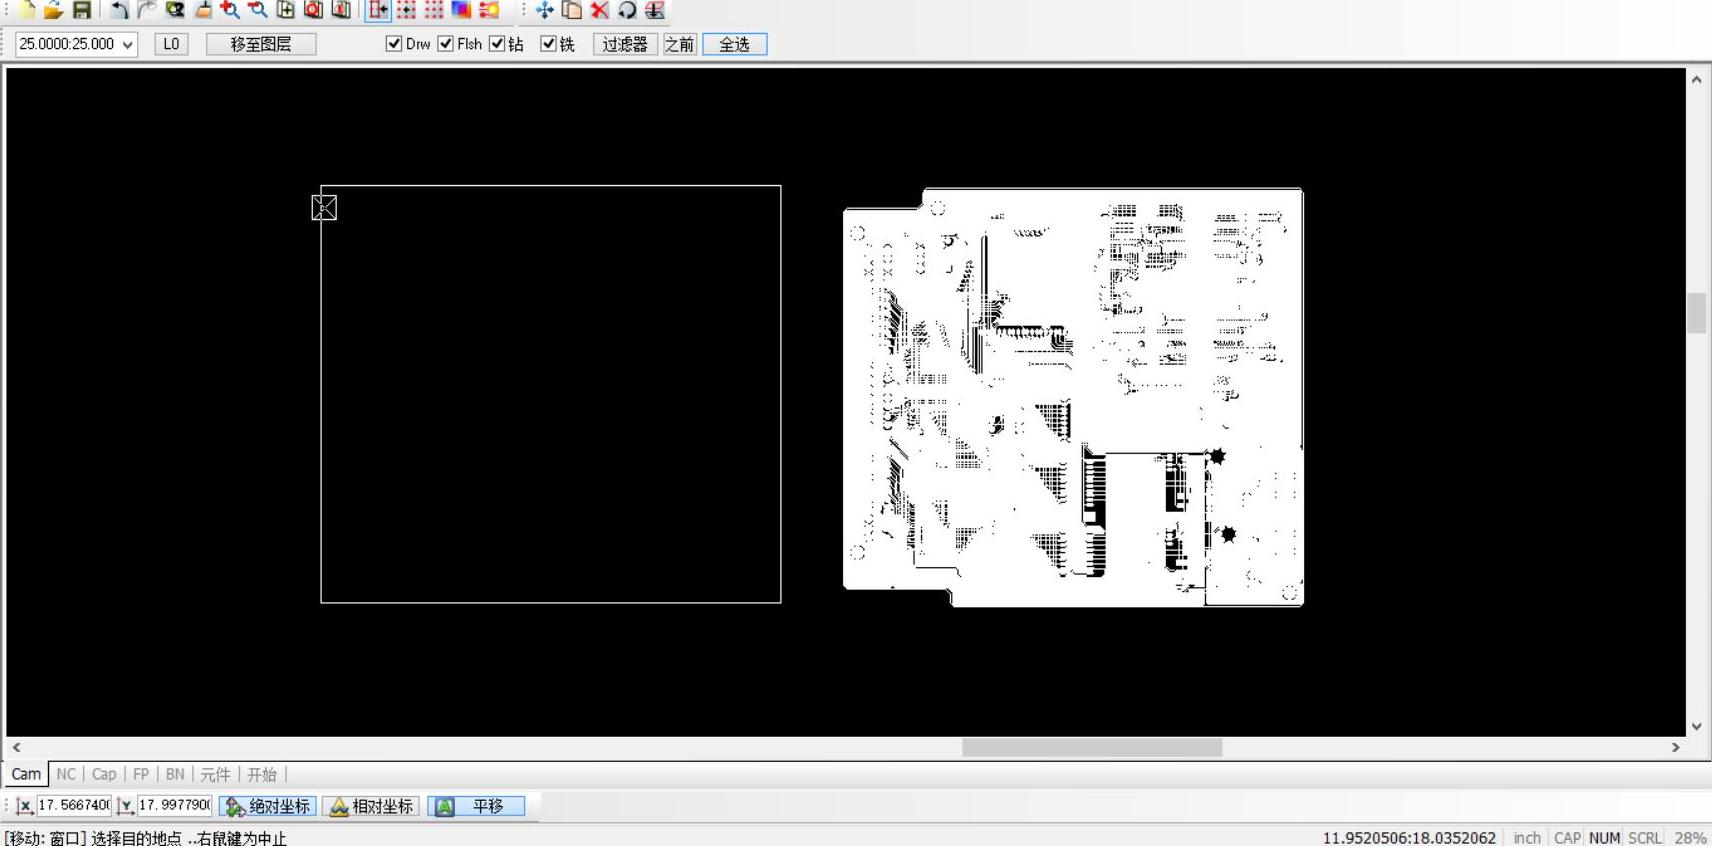Click the 全选 select all button

(734, 44)
